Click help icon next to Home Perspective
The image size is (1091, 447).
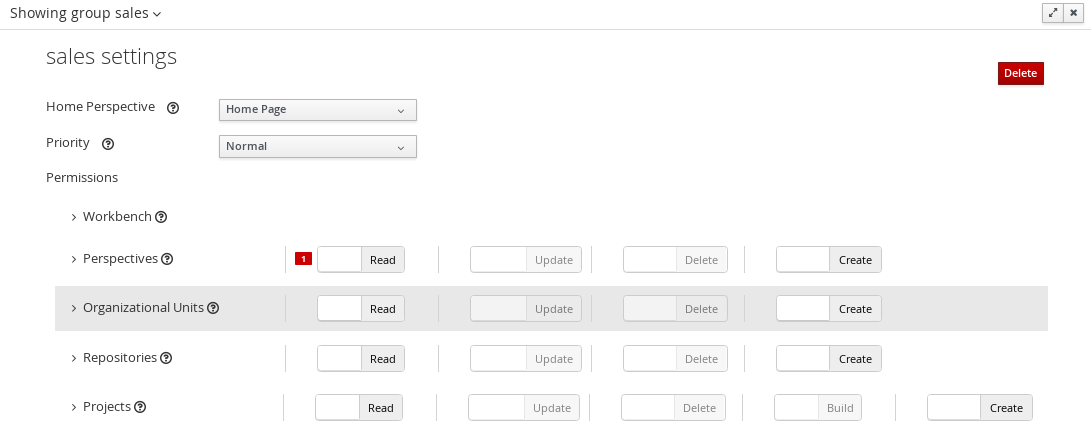[x=173, y=108]
